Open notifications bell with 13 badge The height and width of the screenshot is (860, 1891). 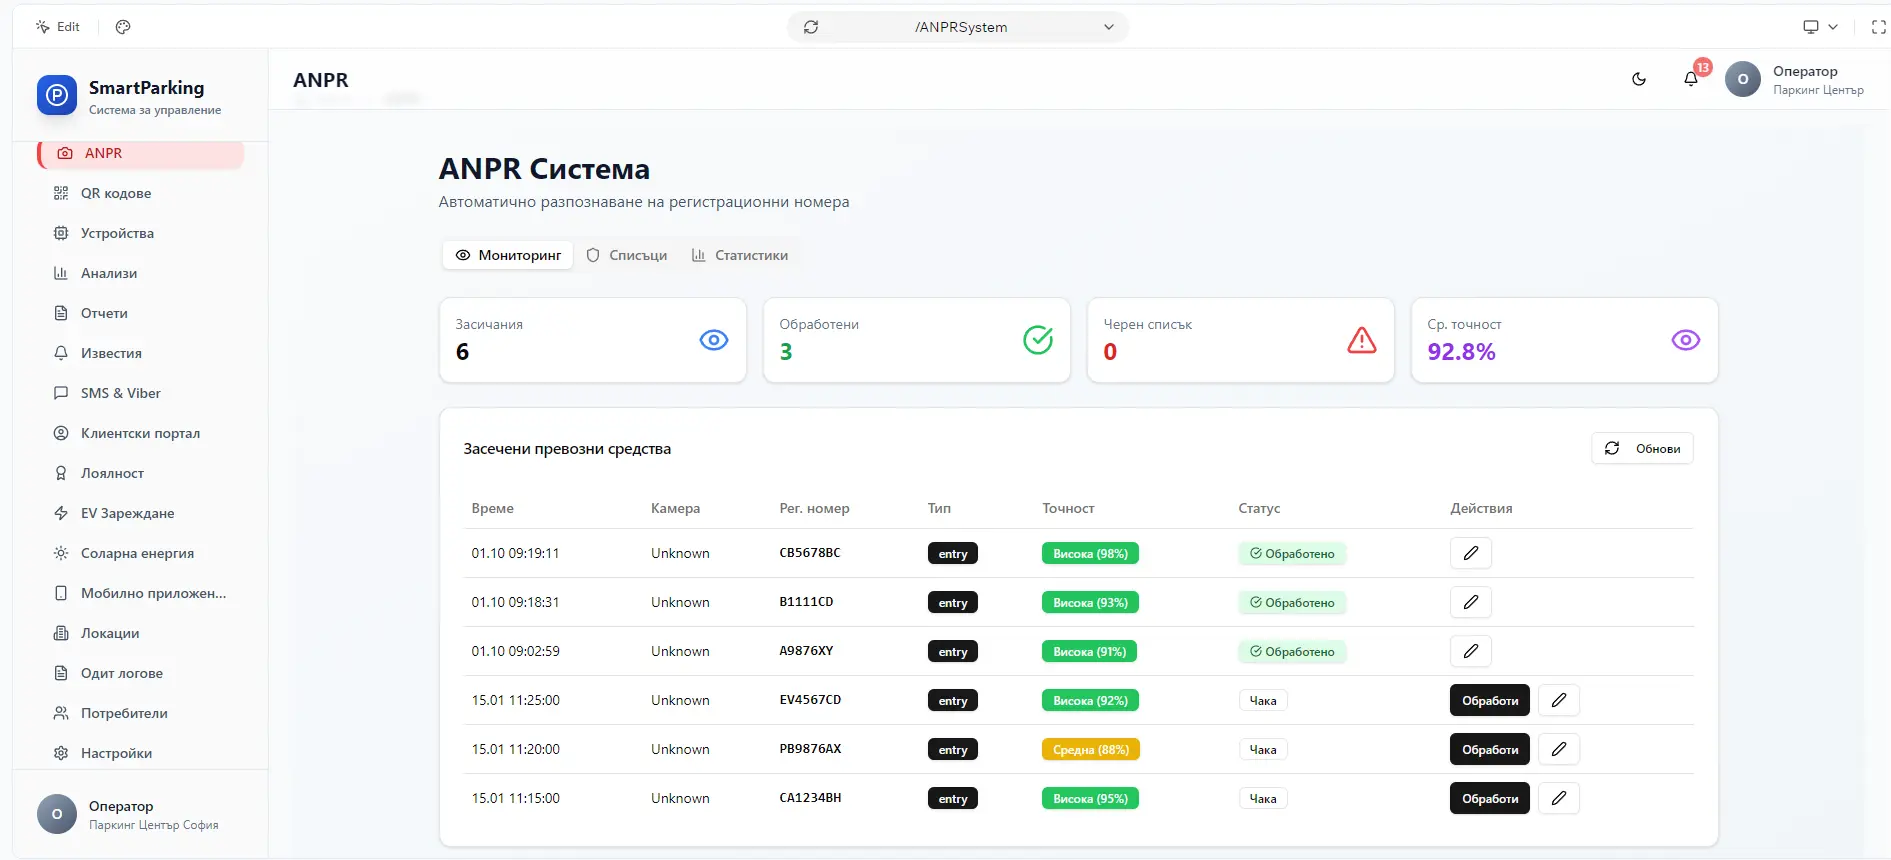pos(1691,78)
